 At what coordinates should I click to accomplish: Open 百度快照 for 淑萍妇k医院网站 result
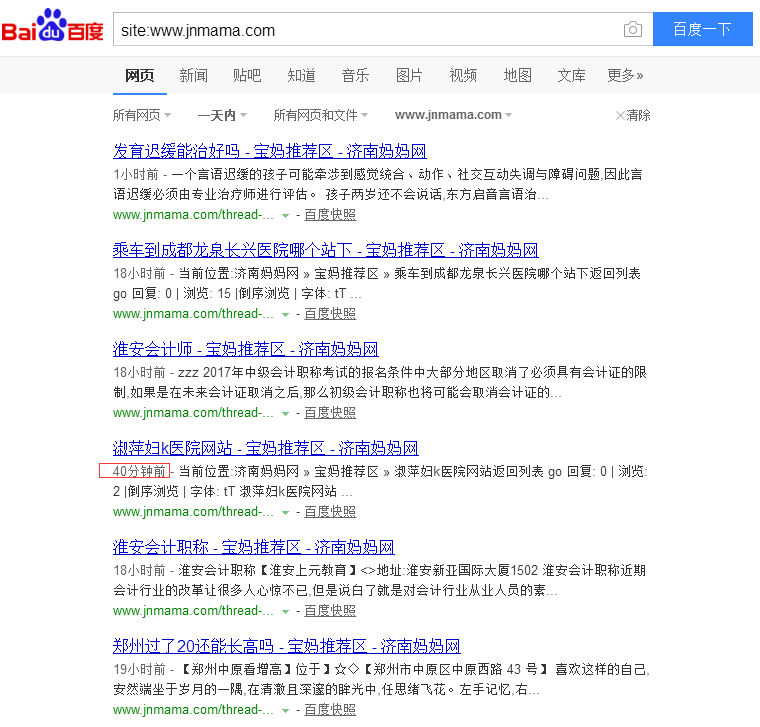(x=330, y=511)
